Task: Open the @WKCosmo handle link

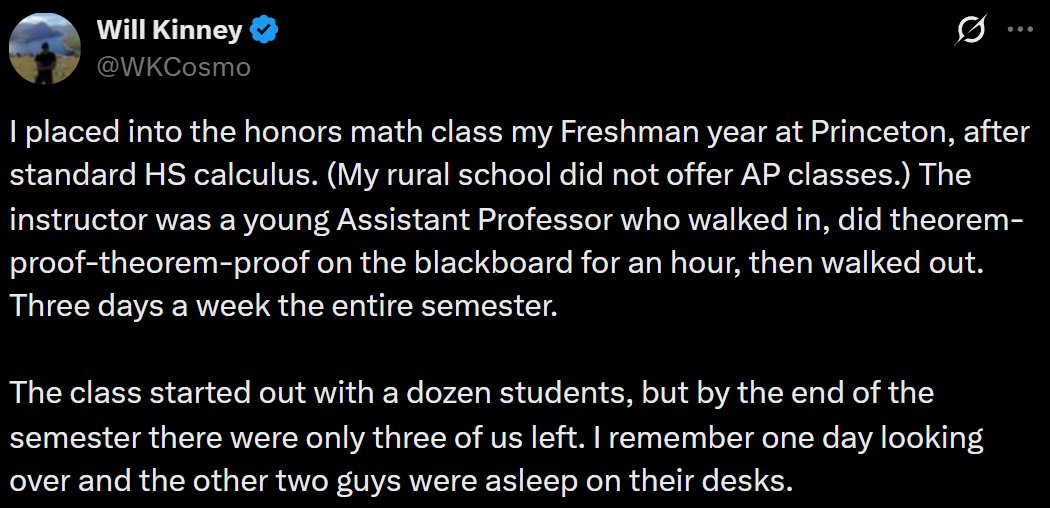Action: point(173,66)
